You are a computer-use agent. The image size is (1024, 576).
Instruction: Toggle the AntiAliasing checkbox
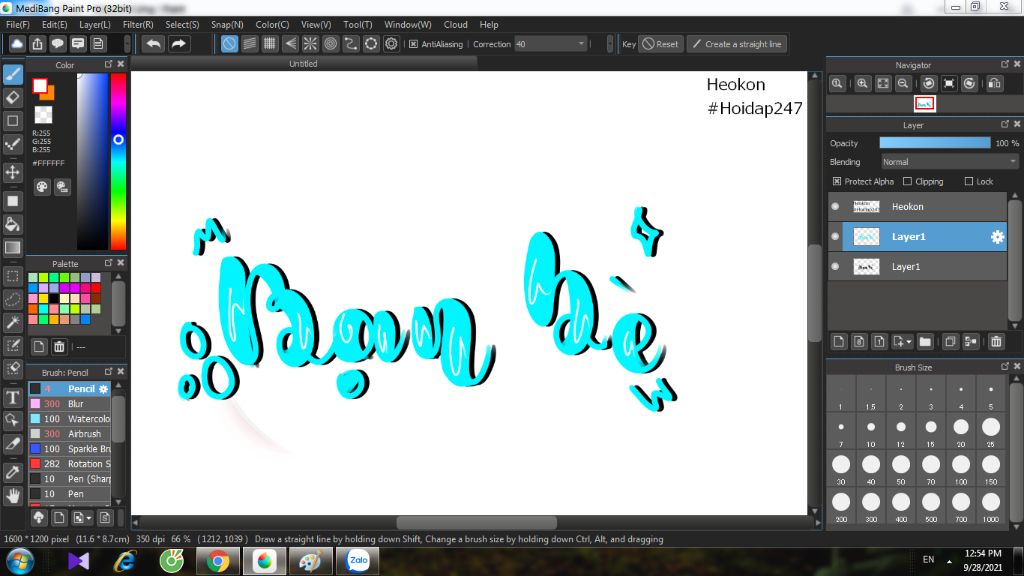413,44
